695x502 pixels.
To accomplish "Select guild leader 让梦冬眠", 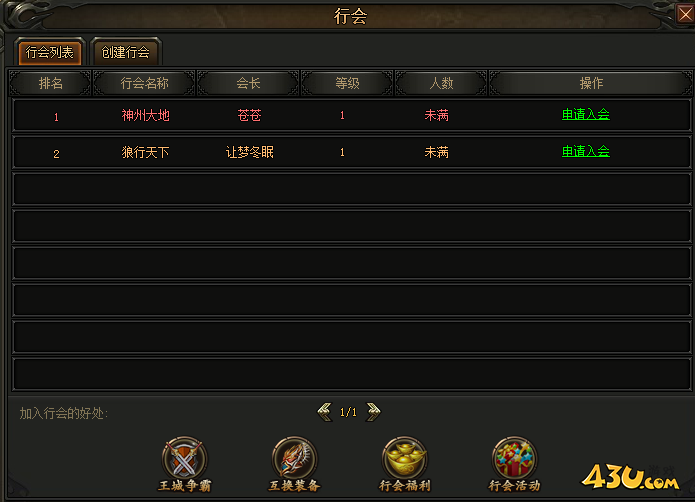I will [x=250, y=152].
